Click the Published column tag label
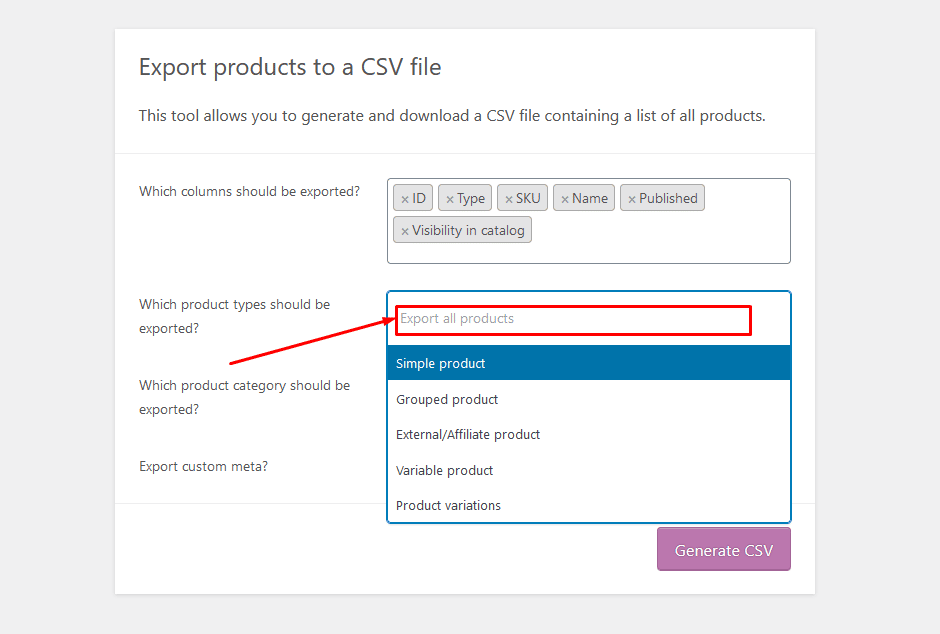 point(667,197)
